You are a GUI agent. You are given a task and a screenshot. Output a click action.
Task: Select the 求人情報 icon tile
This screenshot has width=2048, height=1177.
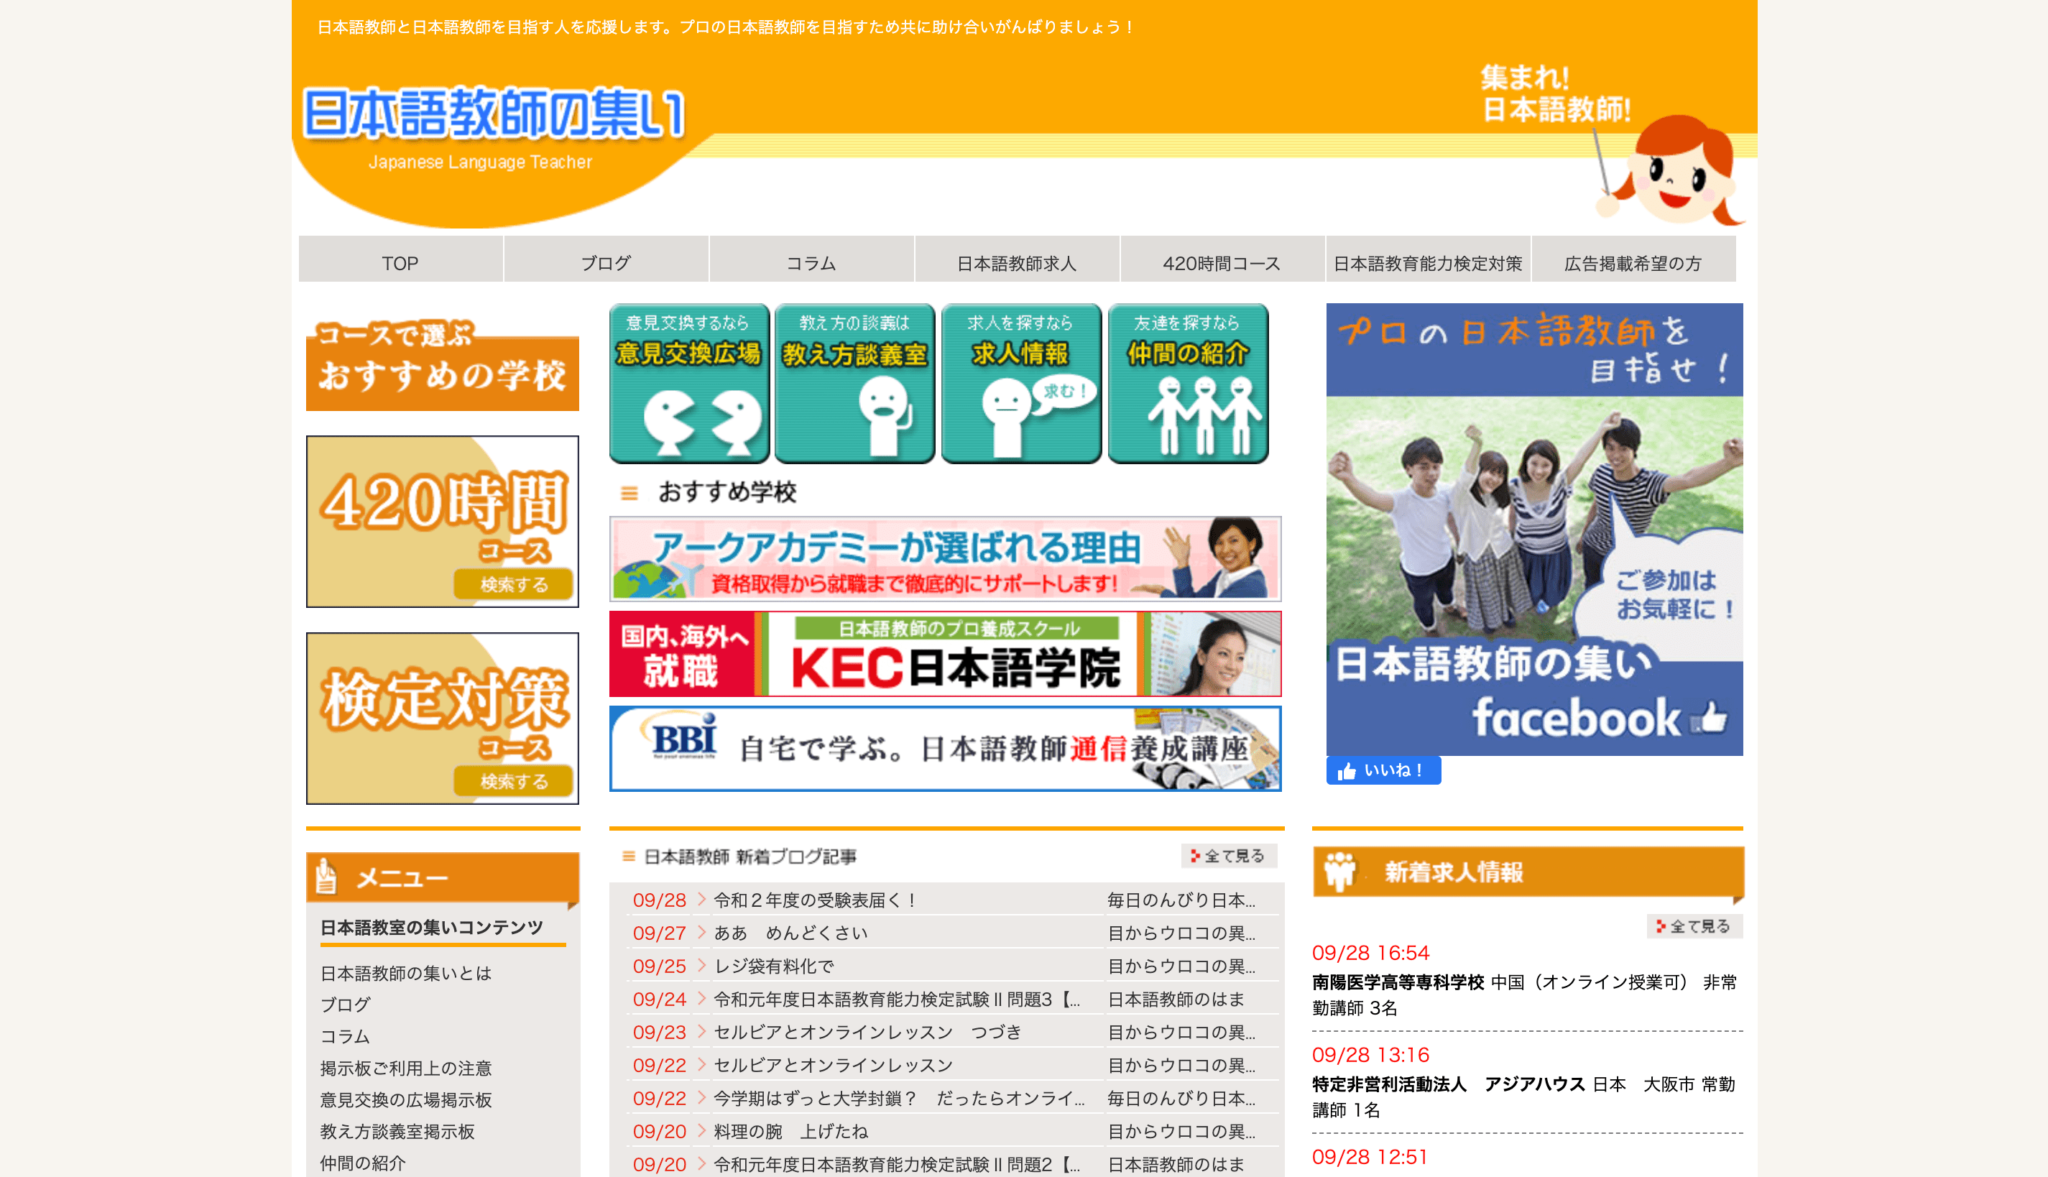[1020, 383]
